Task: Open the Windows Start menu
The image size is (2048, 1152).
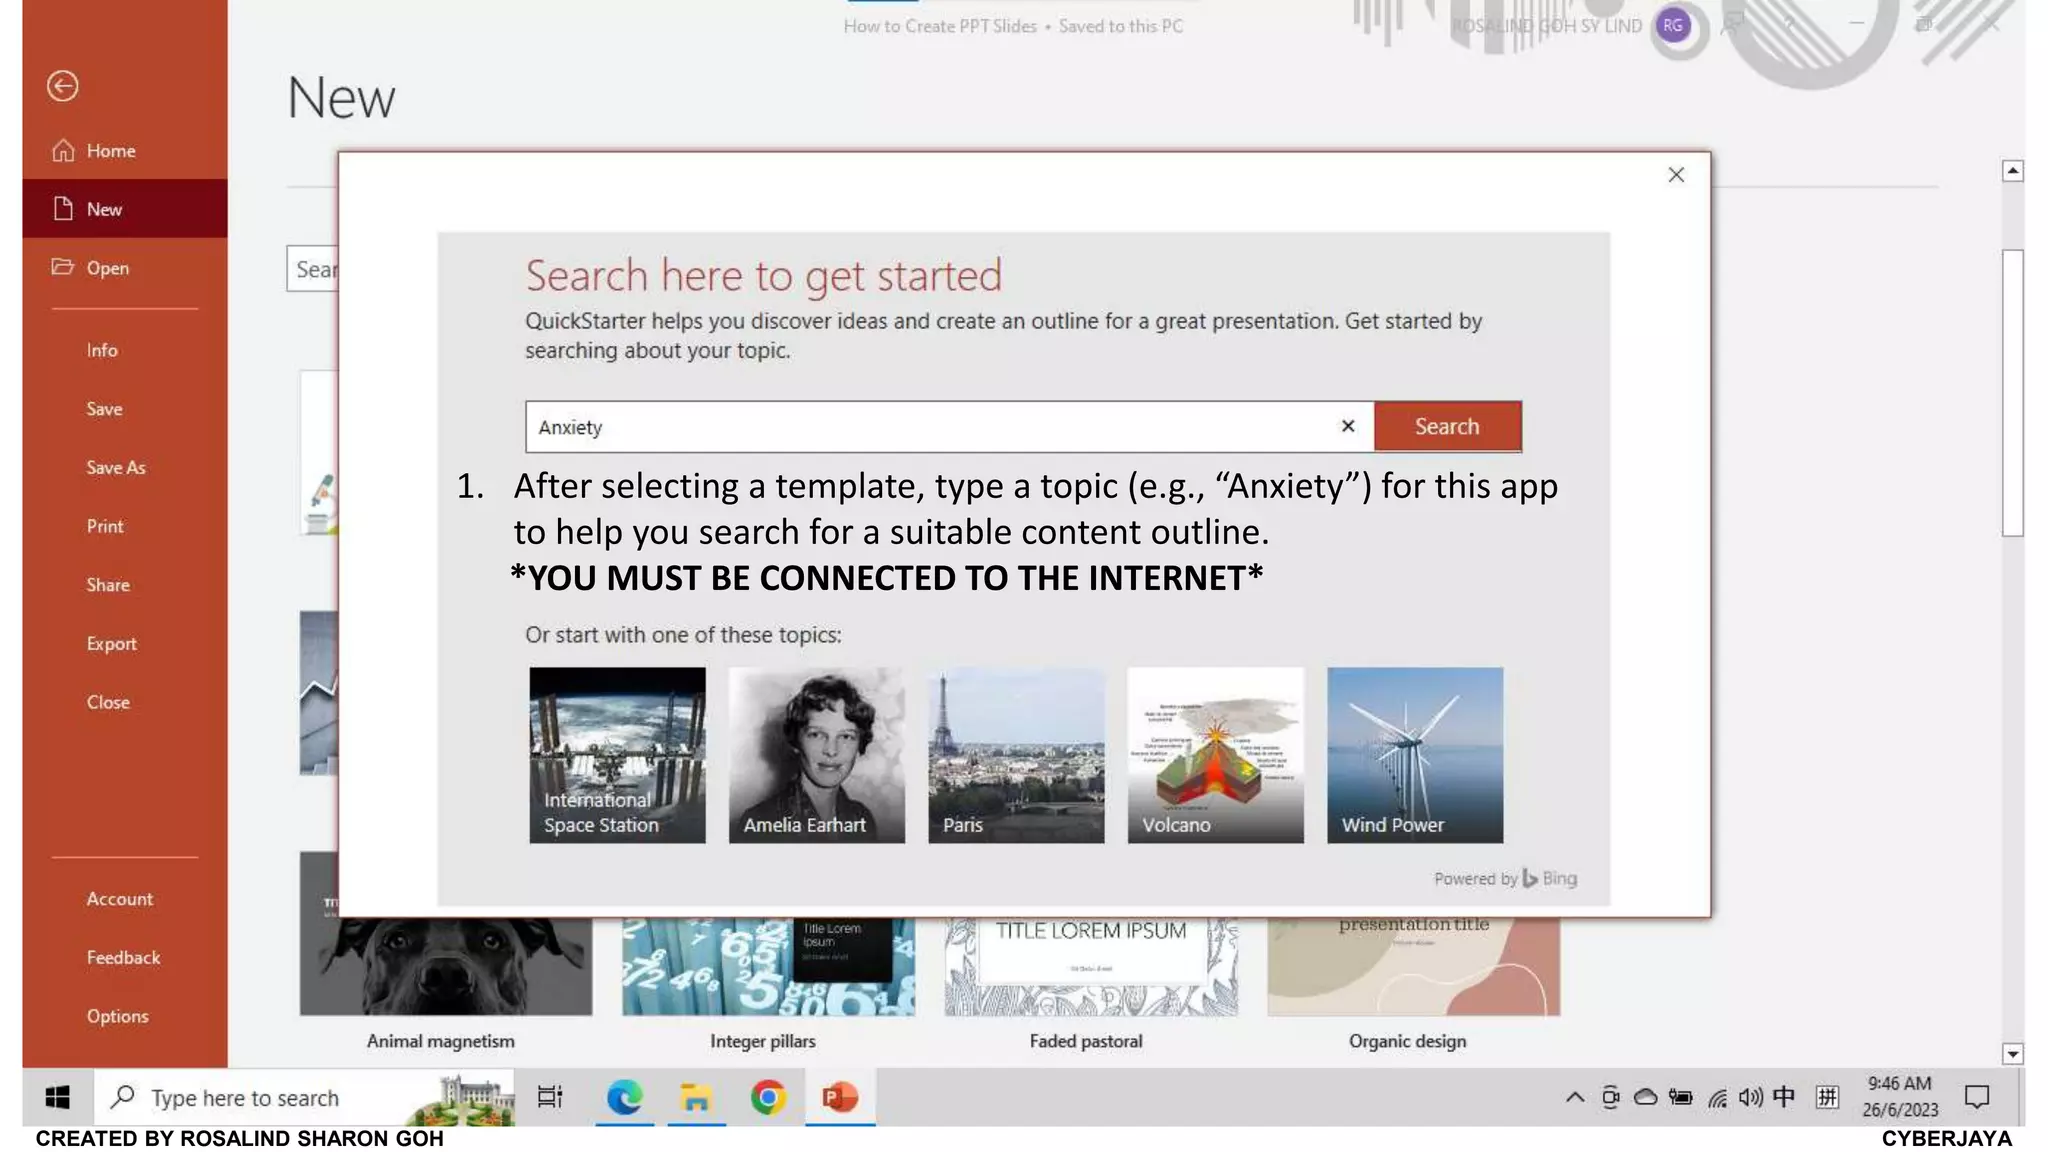Action: 58,1098
